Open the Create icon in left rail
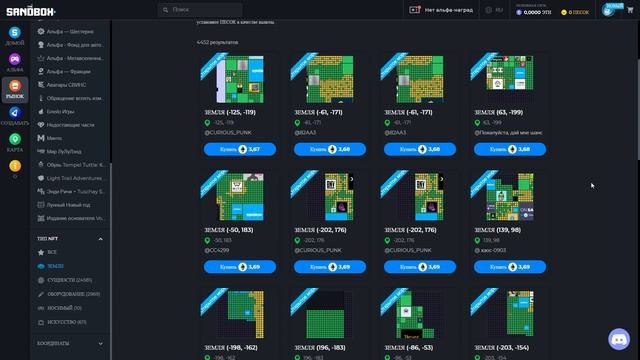 click(x=15, y=113)
